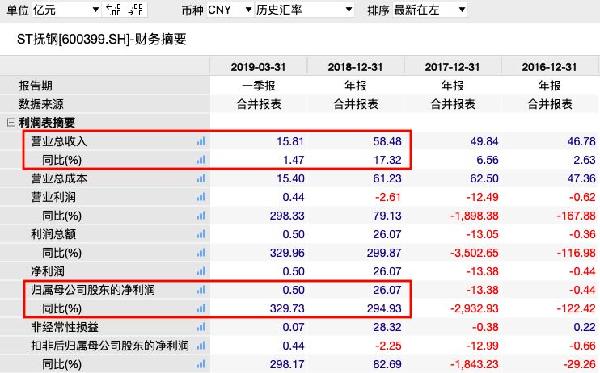600x373 pixels.
Task: Click chart icon for 扣非后归属母公司股东的净利润
Action: pos(201,346)
